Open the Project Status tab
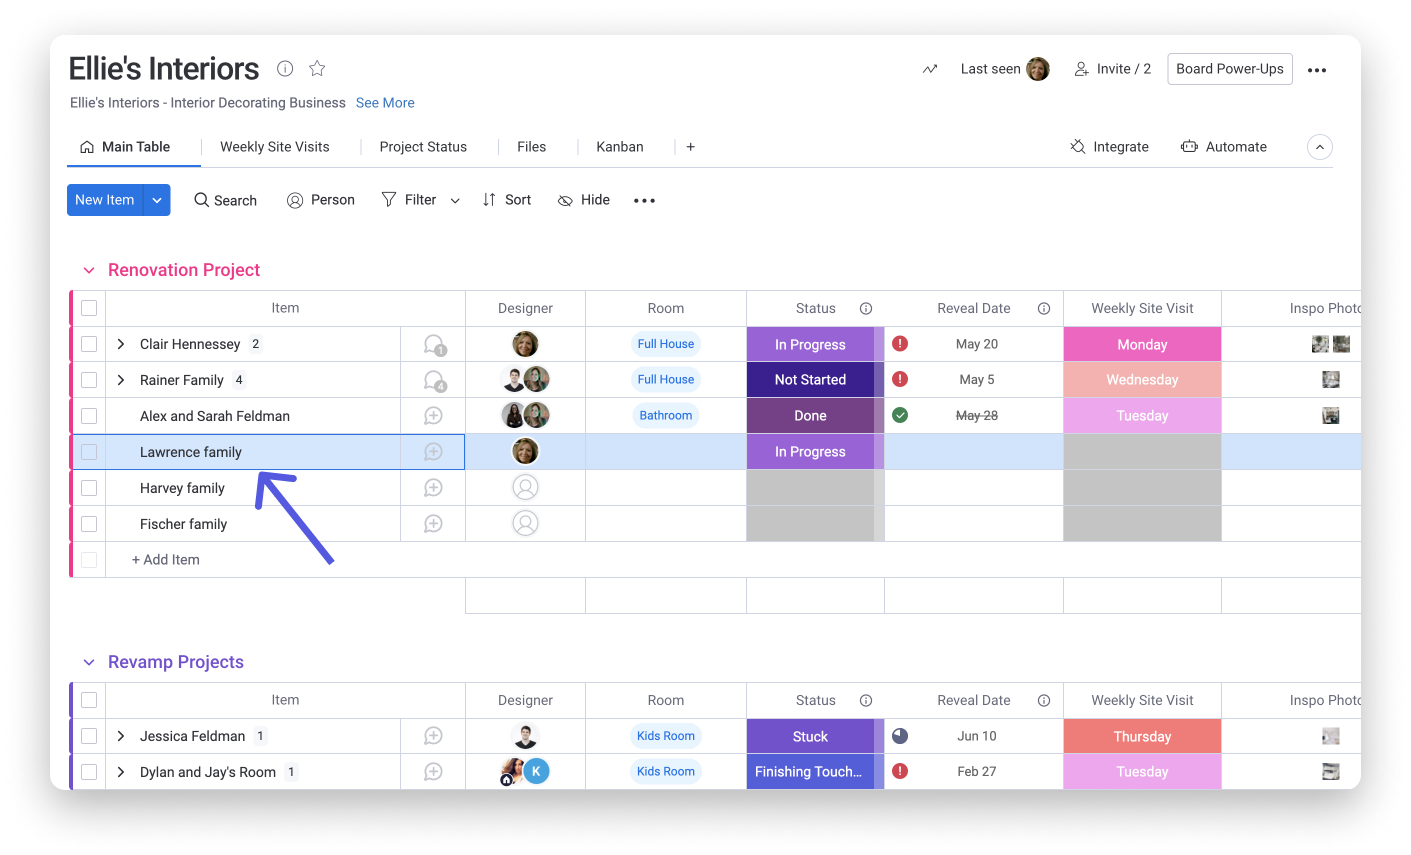 (x=423, y=147)
